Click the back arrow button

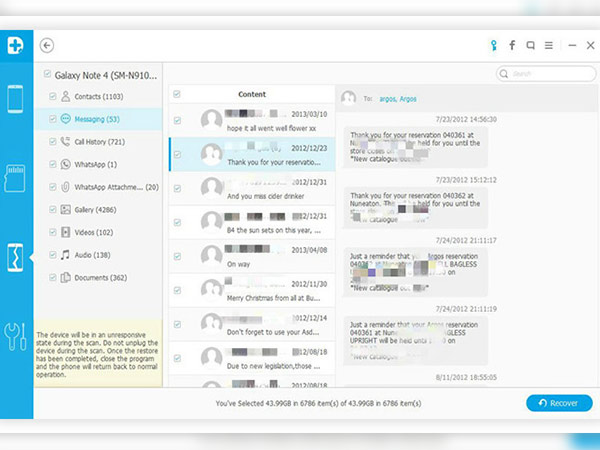coord(47,45)
